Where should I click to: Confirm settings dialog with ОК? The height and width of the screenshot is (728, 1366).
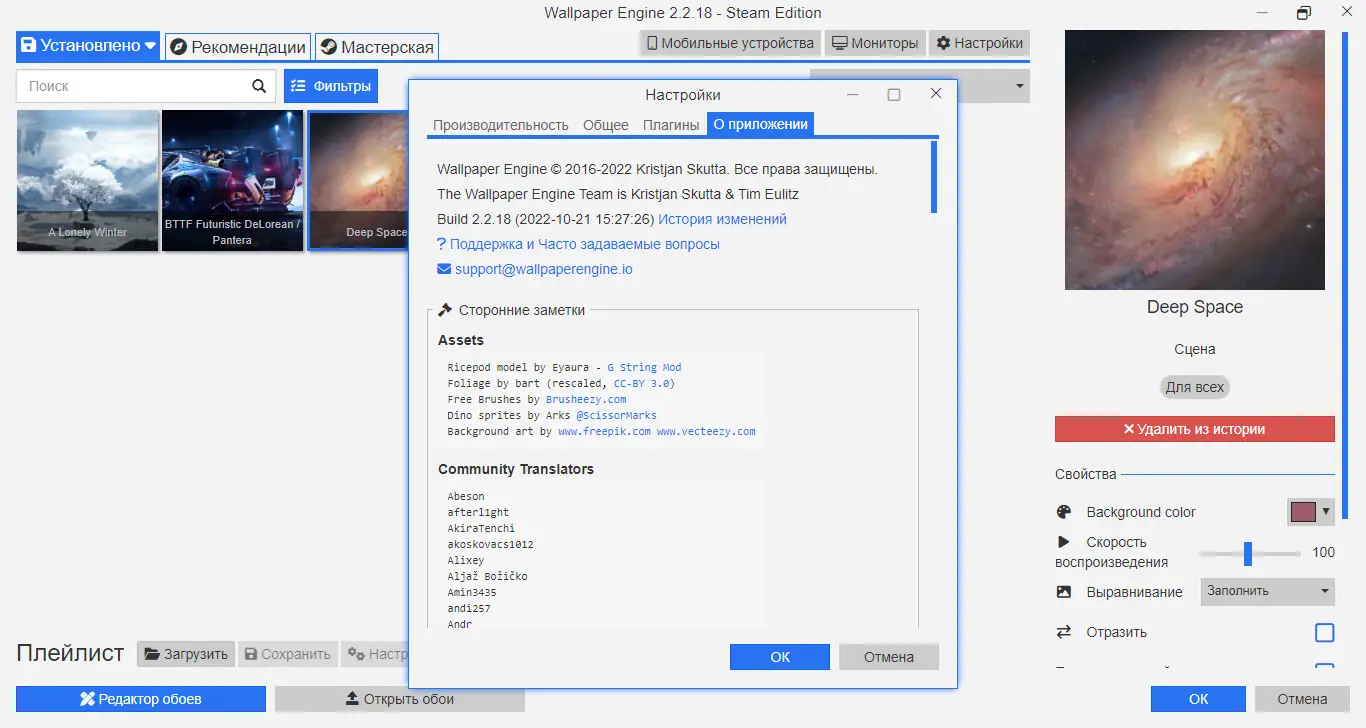(x=780, y=657)
